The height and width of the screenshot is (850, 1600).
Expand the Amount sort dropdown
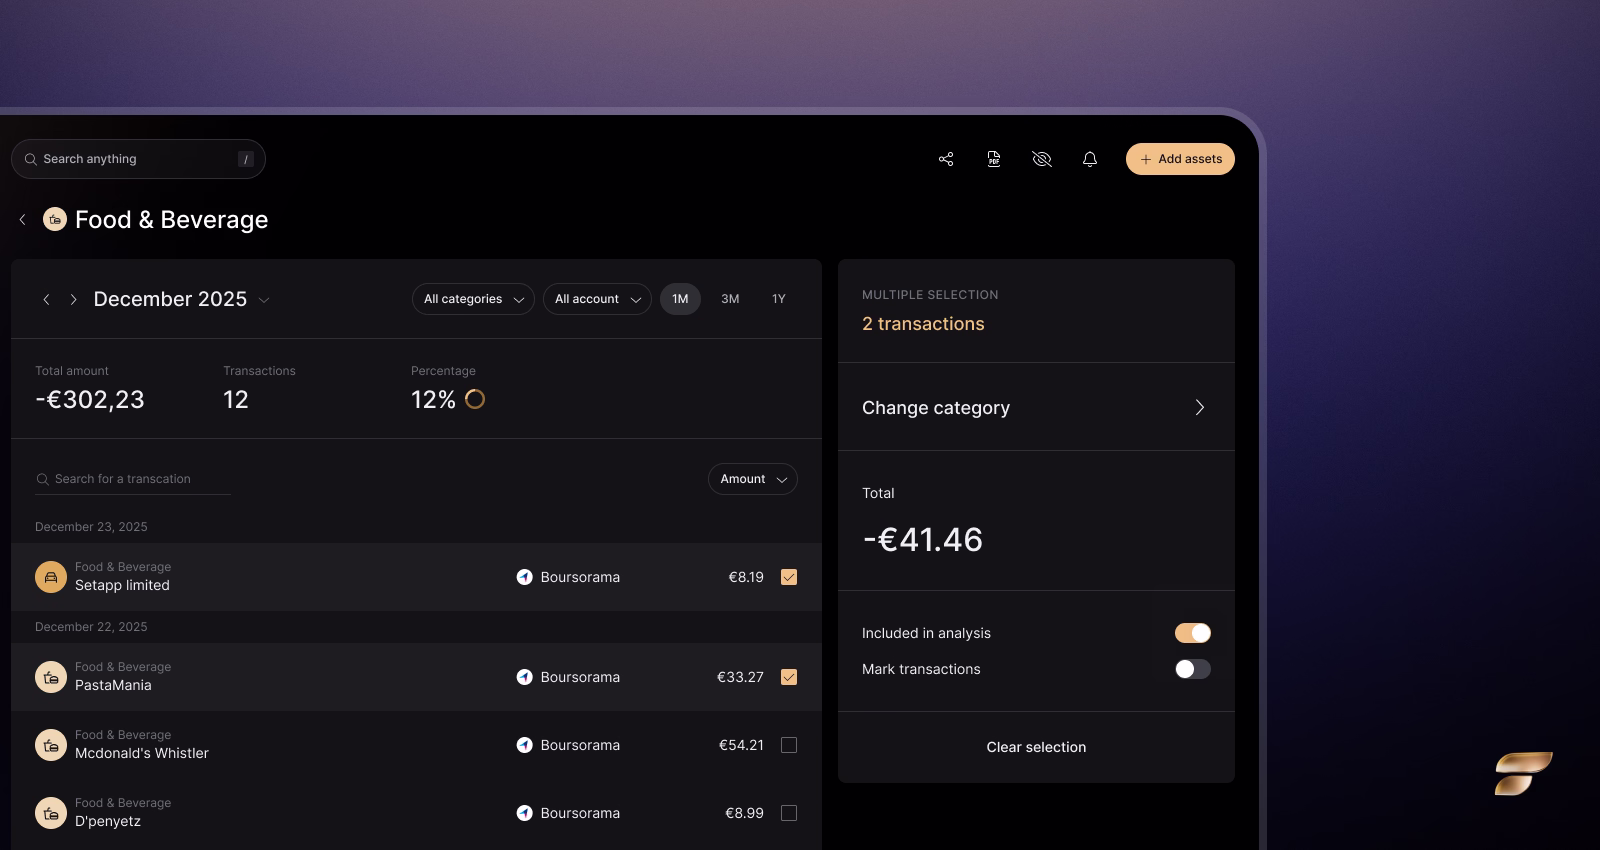(x=753, y=479)
